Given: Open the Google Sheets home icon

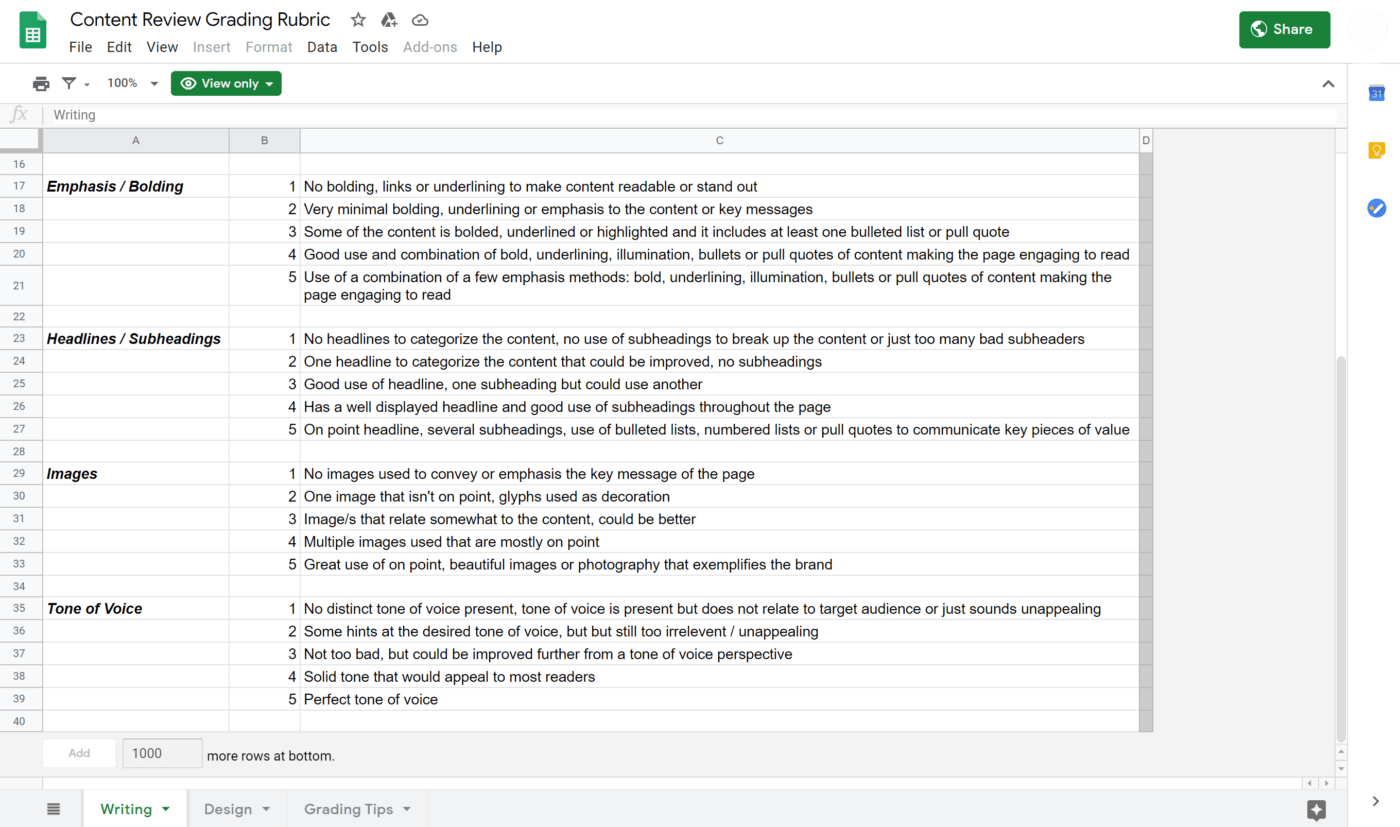Looking at the screenshot, I should (x=33, y=31).
